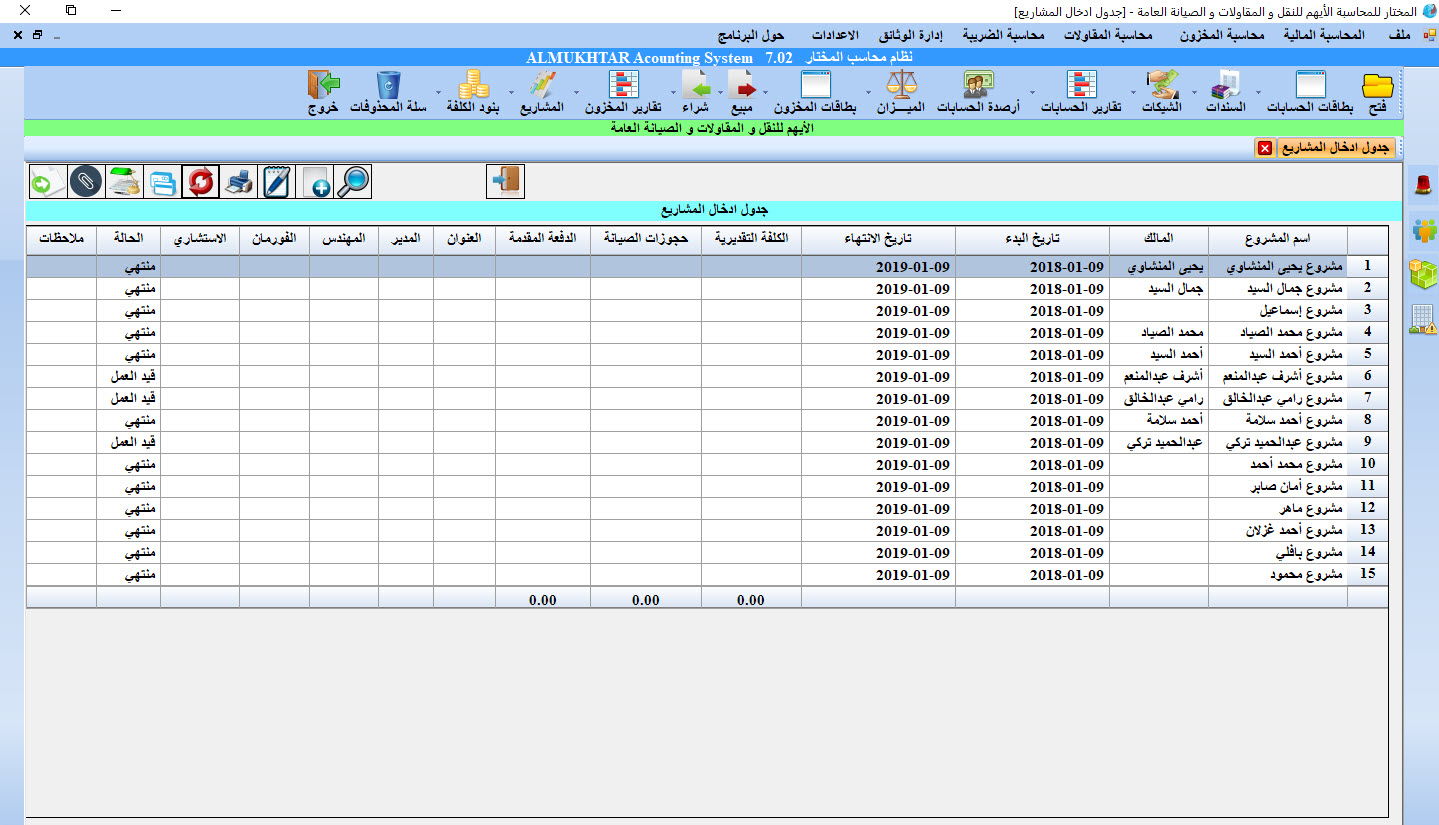Open the الميزان balance scale toolbar button
This screenshot has height=825, width=1439.
[901, 93]
